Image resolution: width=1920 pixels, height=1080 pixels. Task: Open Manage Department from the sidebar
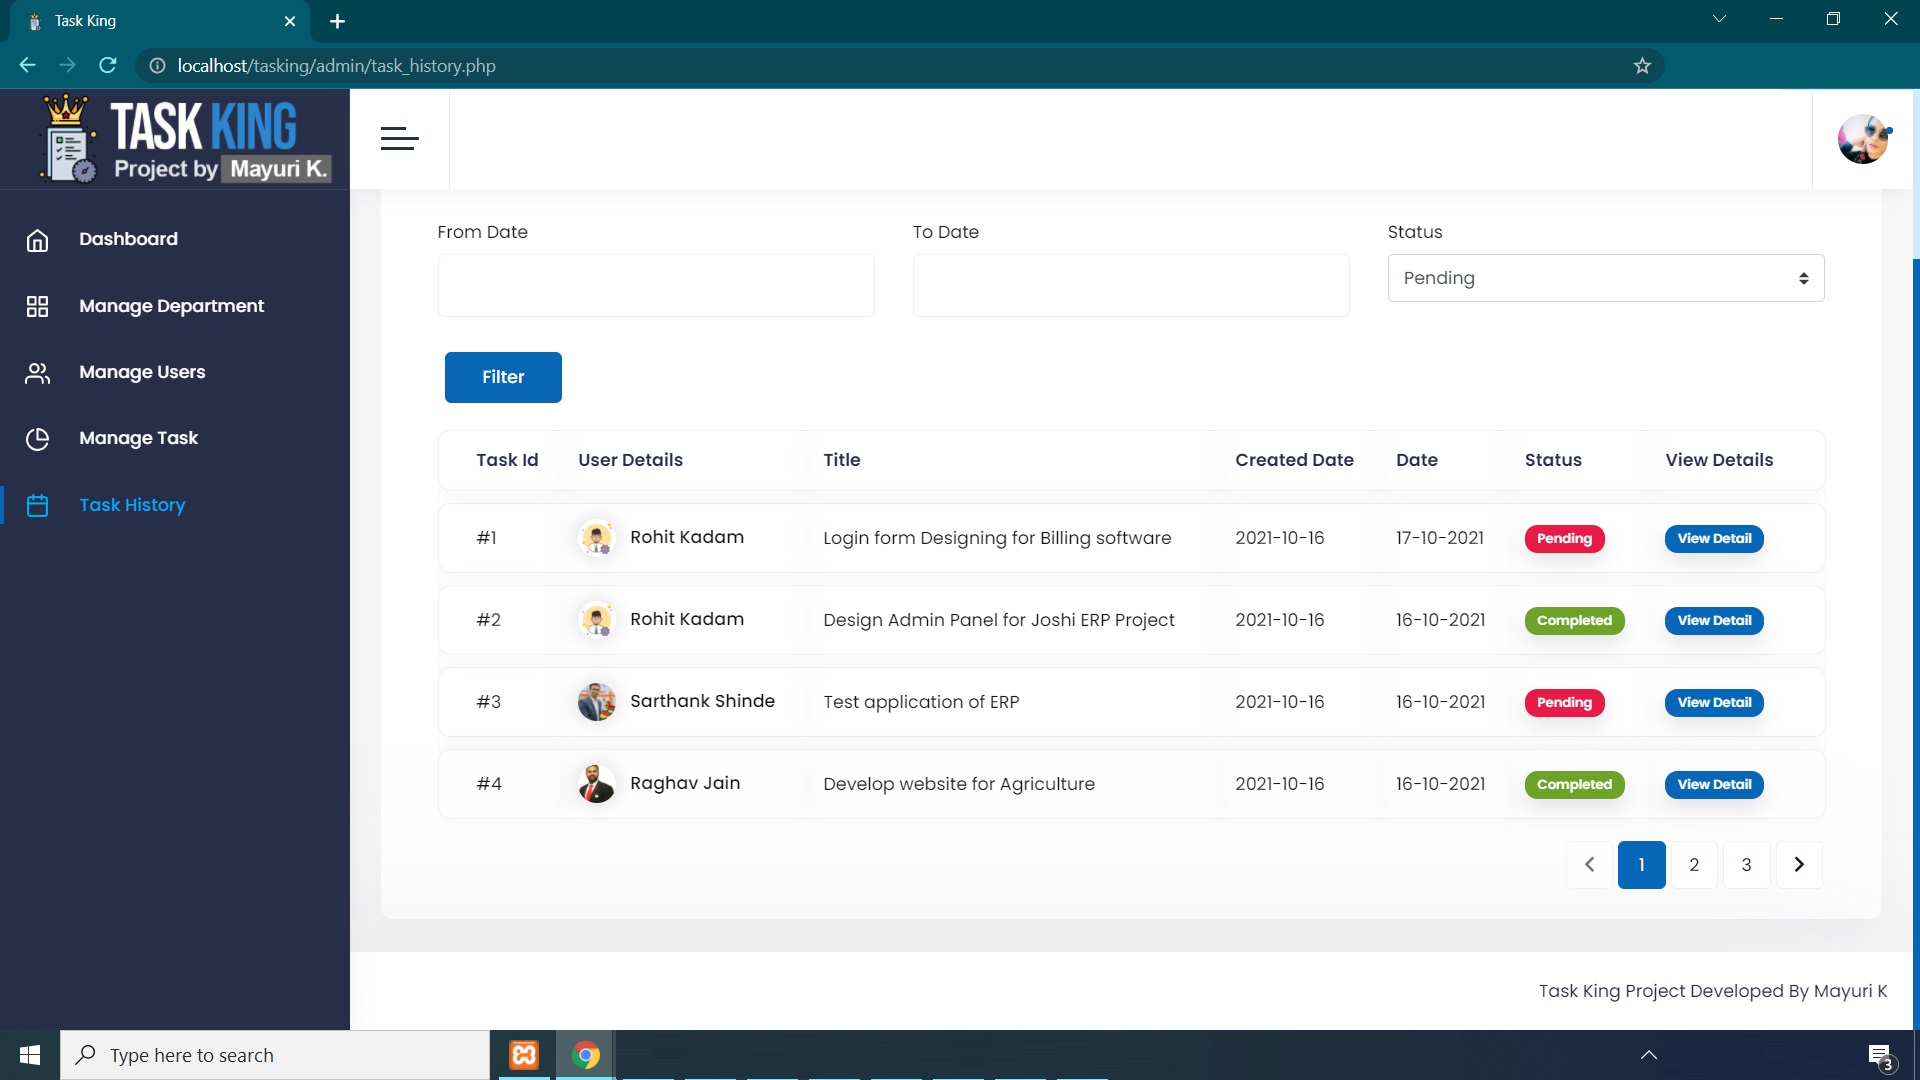[x=171, y=306]
